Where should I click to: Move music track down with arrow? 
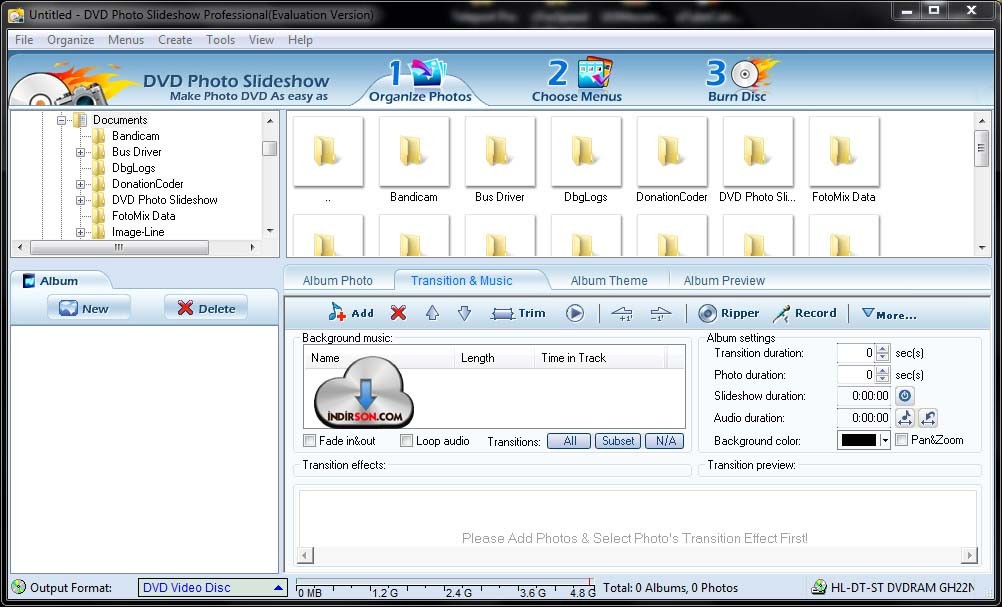coord(465,312)
